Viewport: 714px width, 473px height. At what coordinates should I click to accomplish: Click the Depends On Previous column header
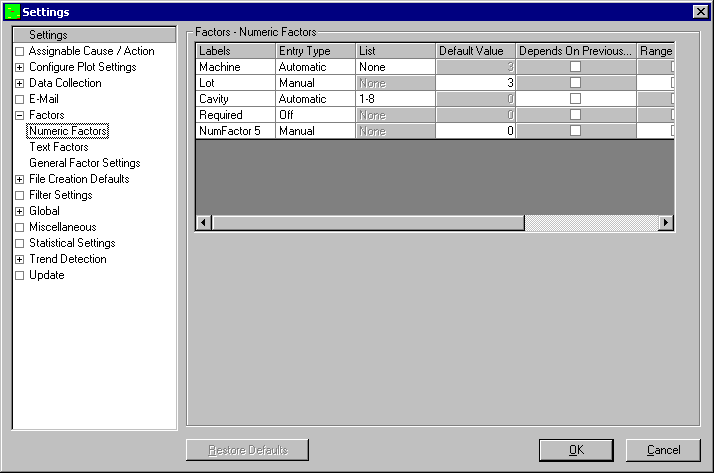tap(576, 51)
